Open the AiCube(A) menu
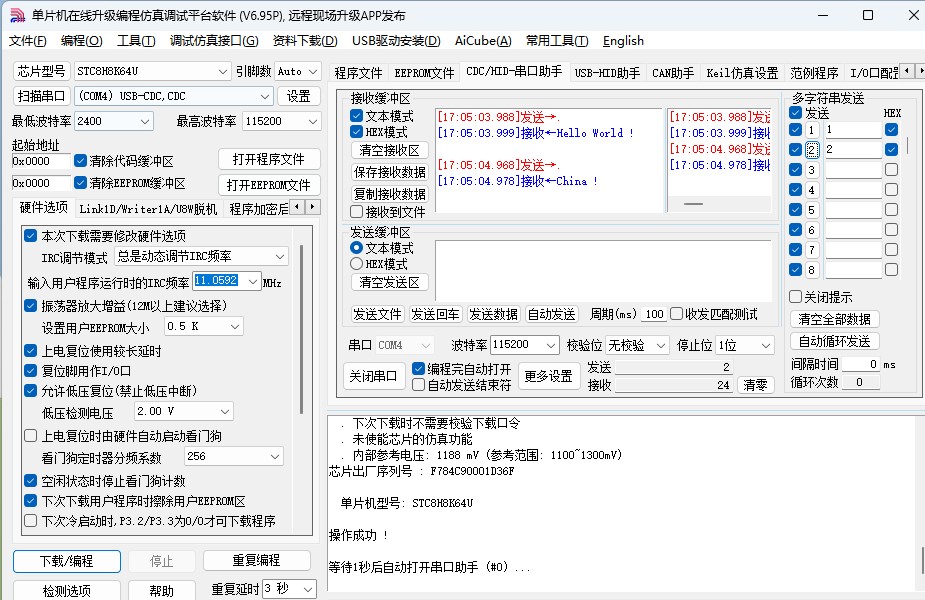The width and height of the screenshot is (925, 600). [483, 41]
